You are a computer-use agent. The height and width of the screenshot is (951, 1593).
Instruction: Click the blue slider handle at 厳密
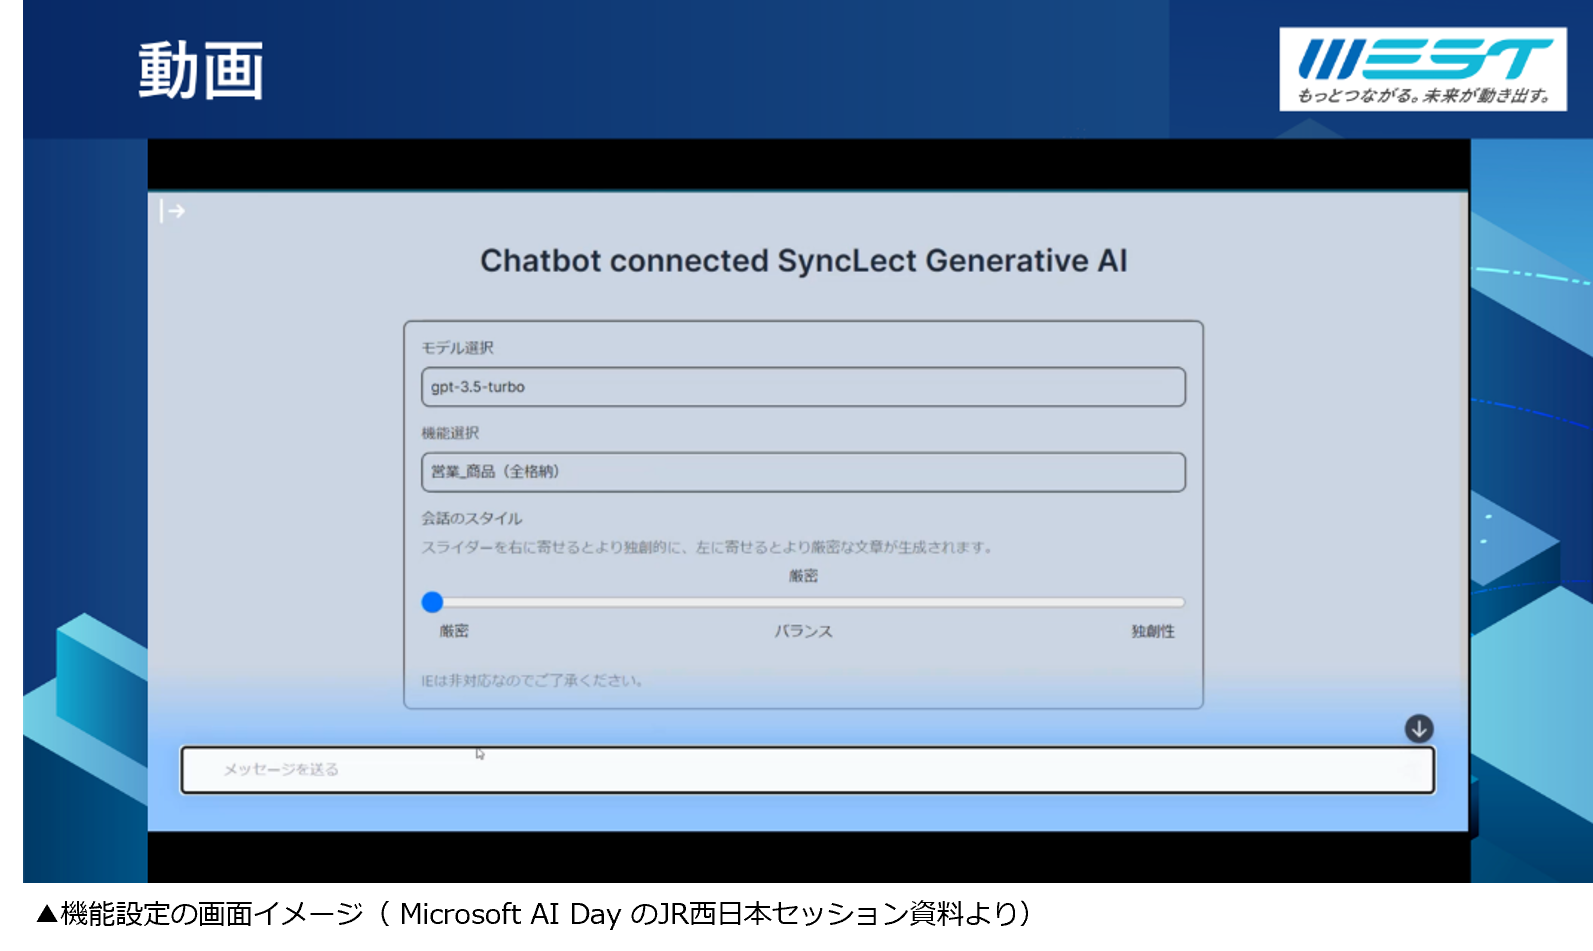[x=432, y=602]
